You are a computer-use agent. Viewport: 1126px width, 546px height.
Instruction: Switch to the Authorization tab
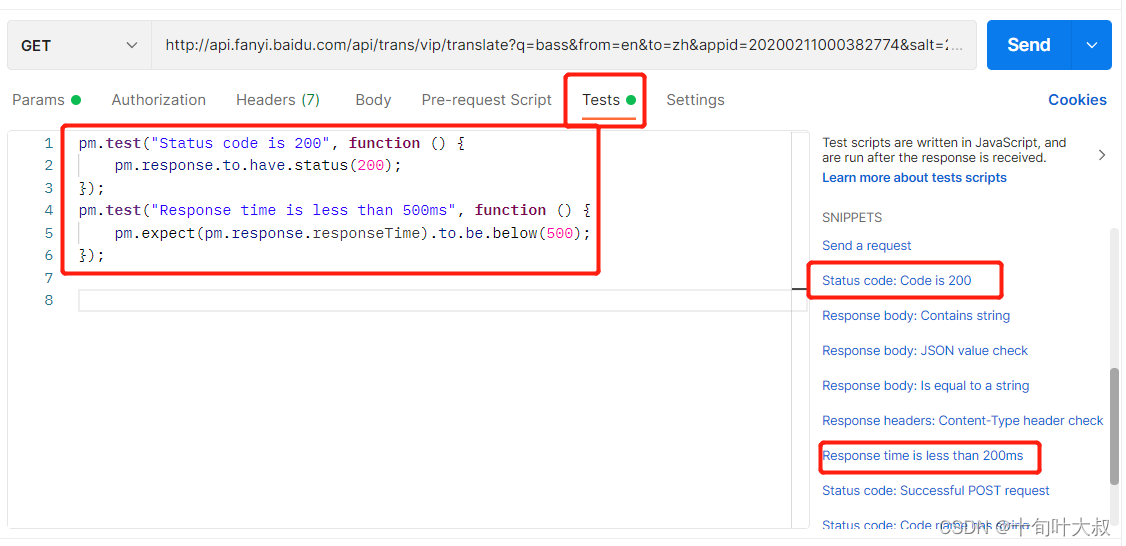pyautogui.click(x=159, y=100)
